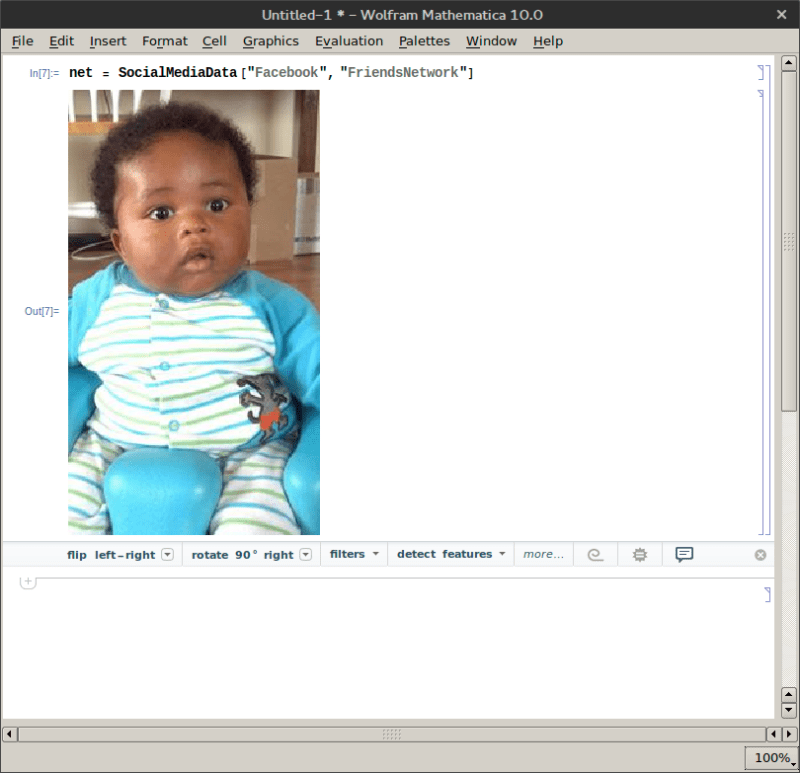
Task: Click vertical scrollbar up arrow at top
Action: [789, 63]
